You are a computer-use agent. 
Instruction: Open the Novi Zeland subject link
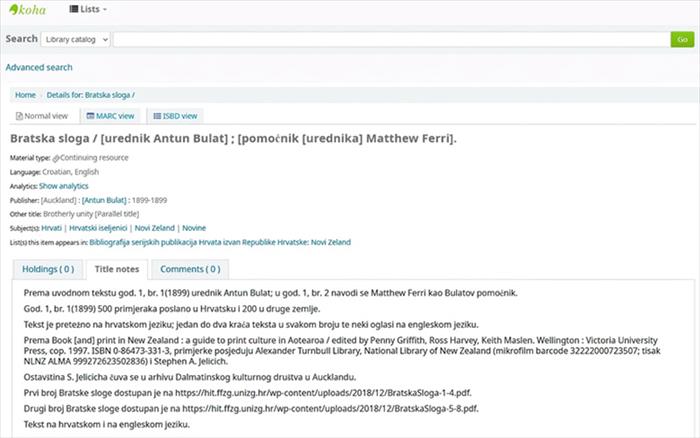[x=154, y=228]
